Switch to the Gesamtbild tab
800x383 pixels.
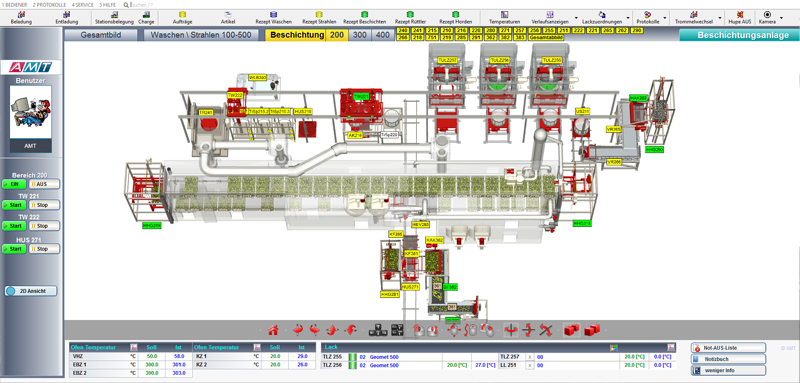(x=101, y=35)
